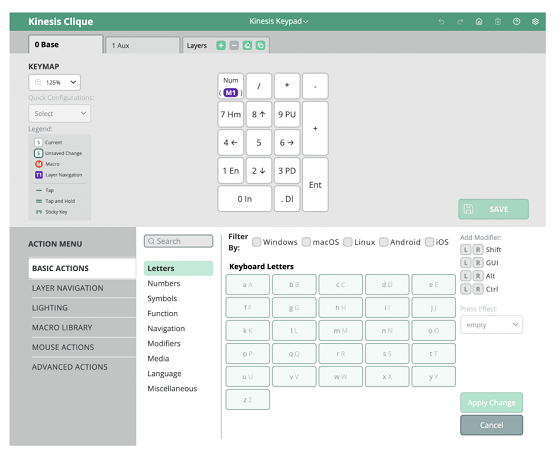Viewport: 560px width, 457px height.
Task: Enable the Android filter checkbox
Action: coord(384,242)
